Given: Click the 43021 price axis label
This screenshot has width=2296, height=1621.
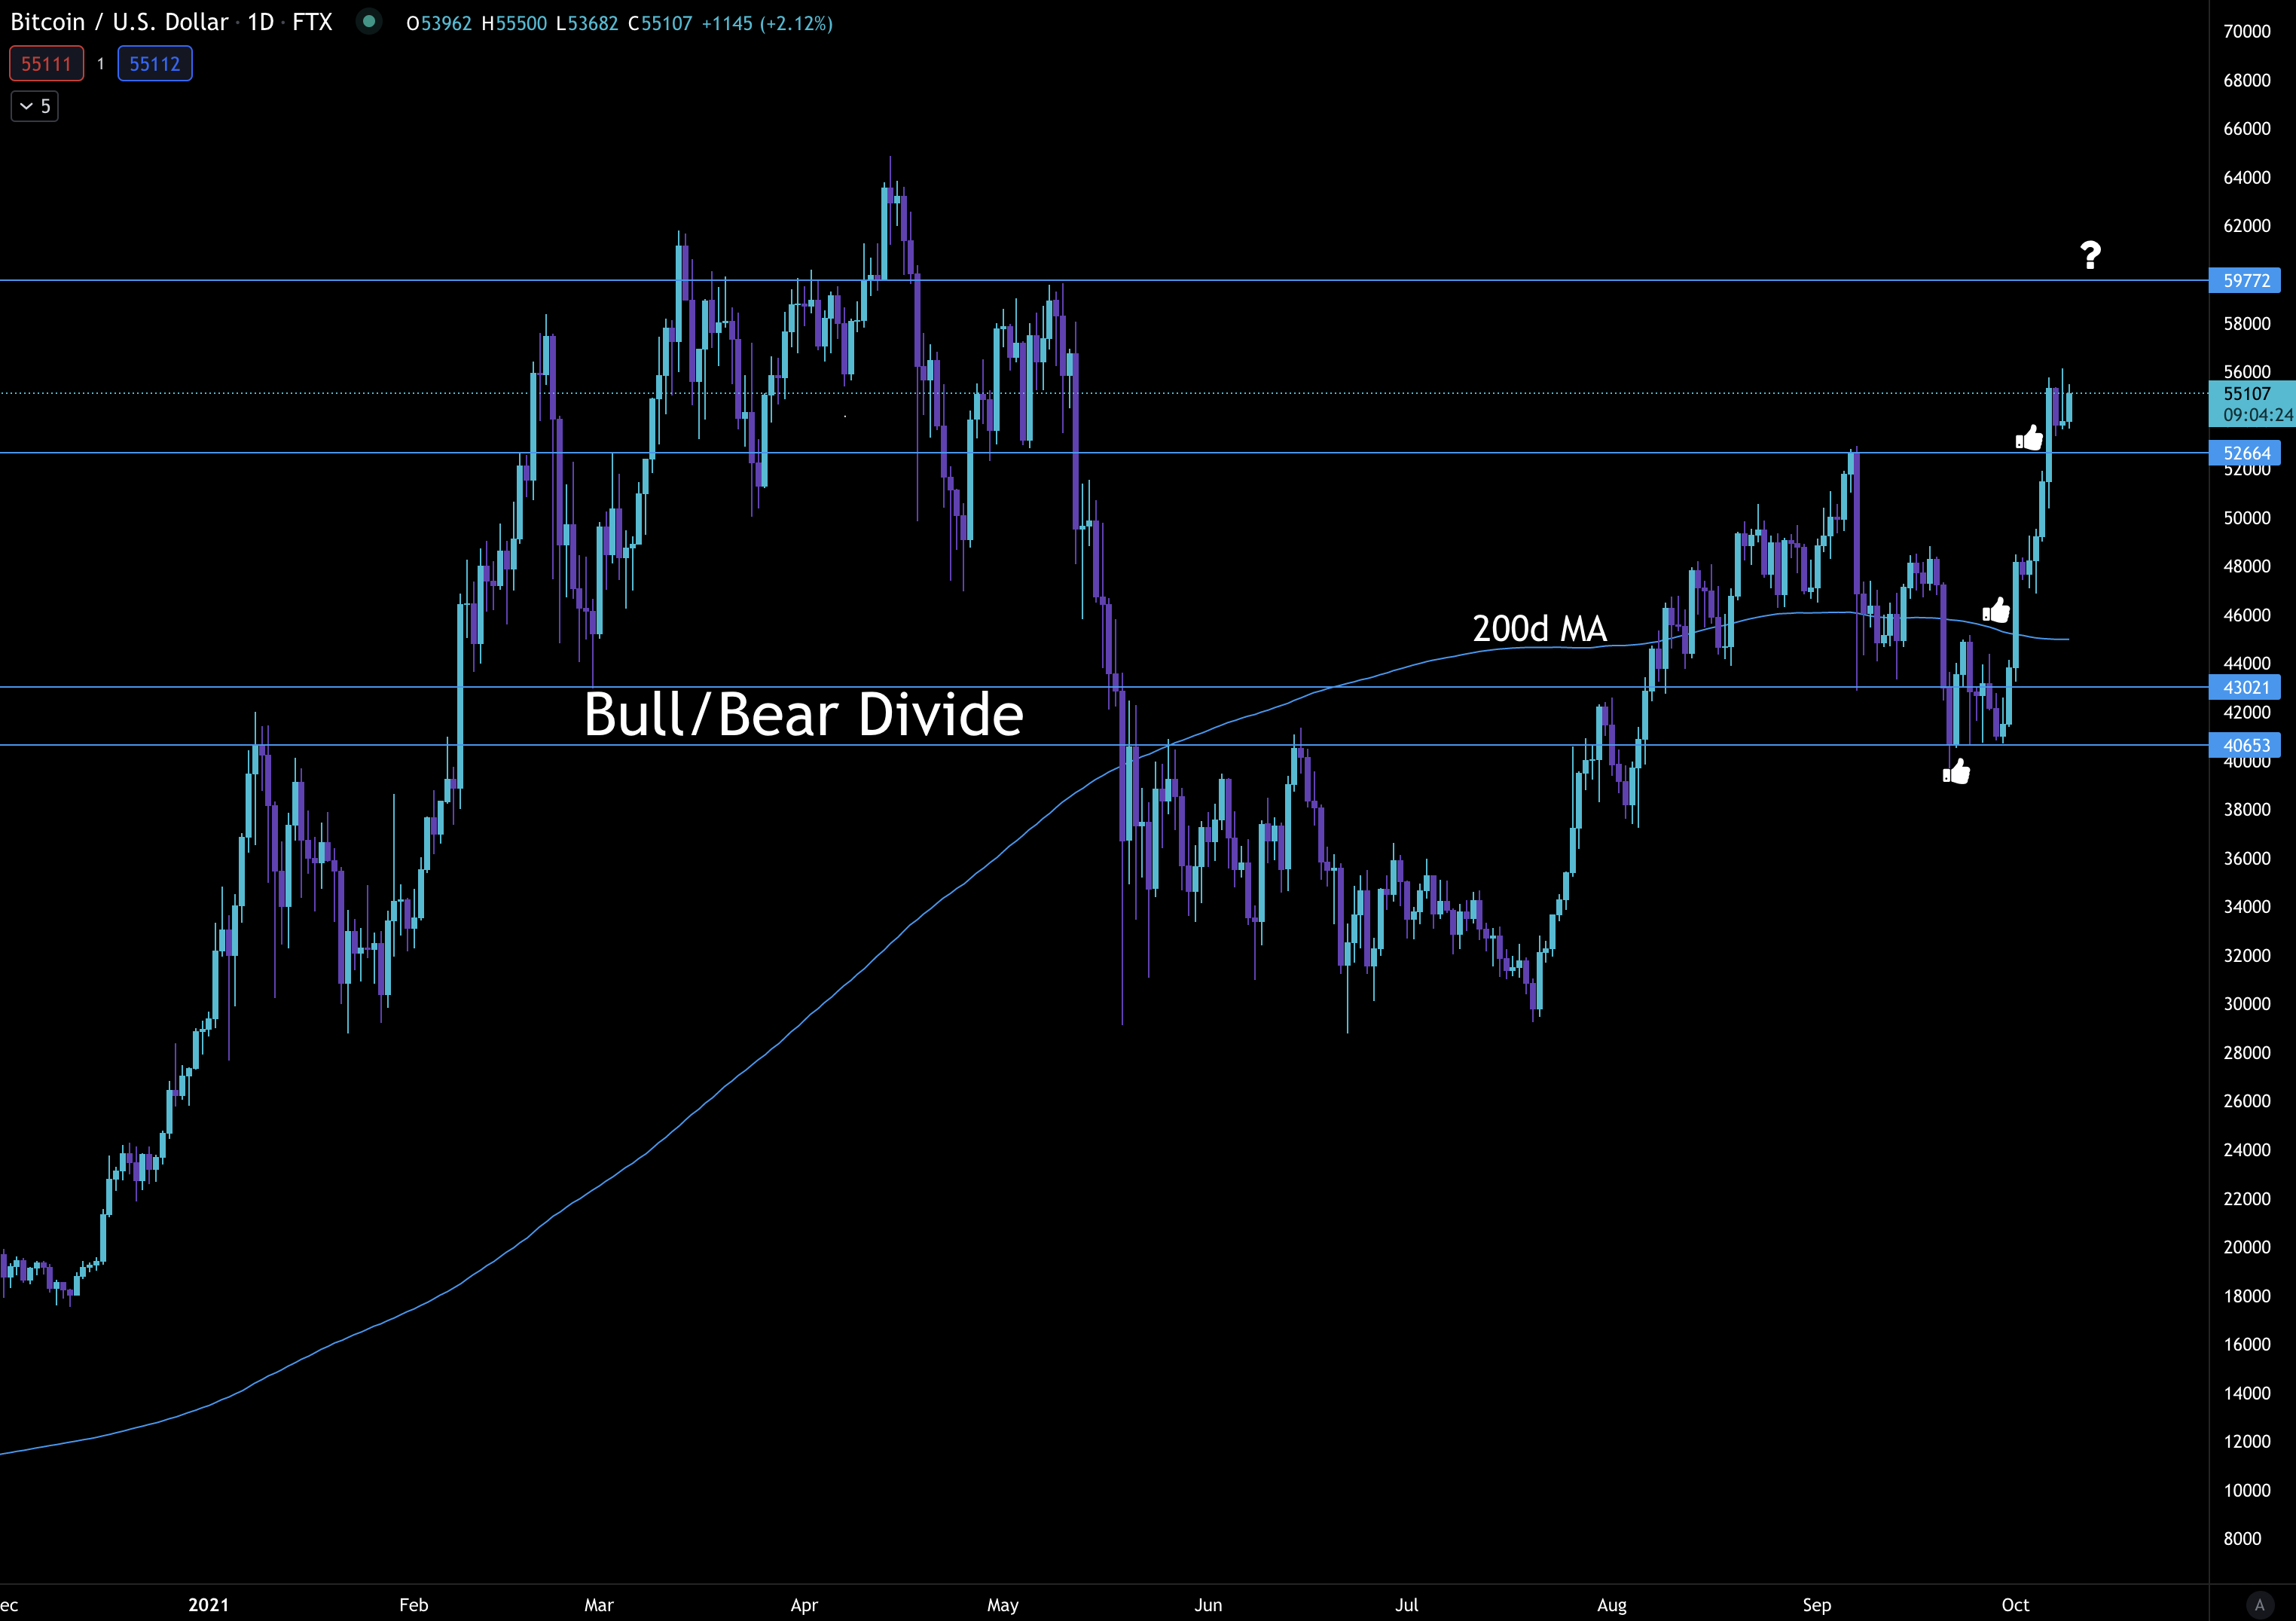Looking at the screenshot, I should tap(2246, 687).
